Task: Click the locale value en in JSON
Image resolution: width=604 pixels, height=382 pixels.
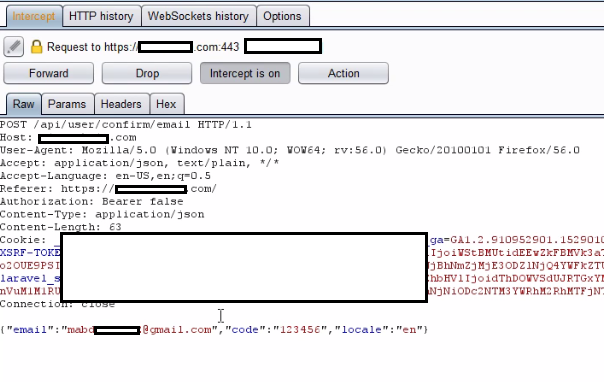Action: [409, 330]
